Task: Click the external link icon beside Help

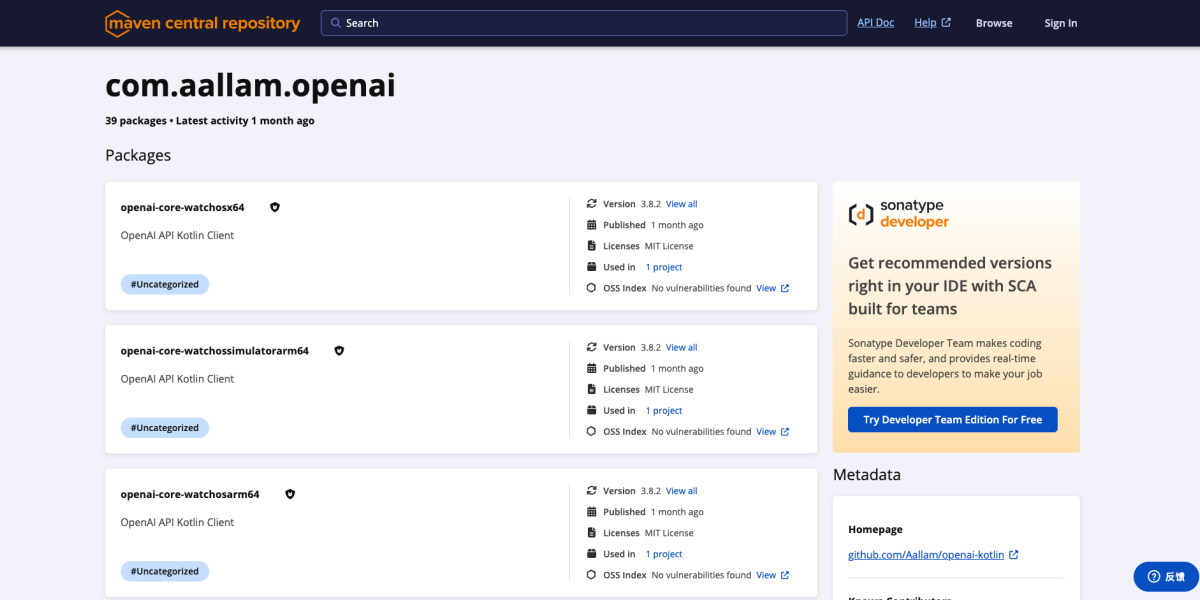Action: coord(946,22)
